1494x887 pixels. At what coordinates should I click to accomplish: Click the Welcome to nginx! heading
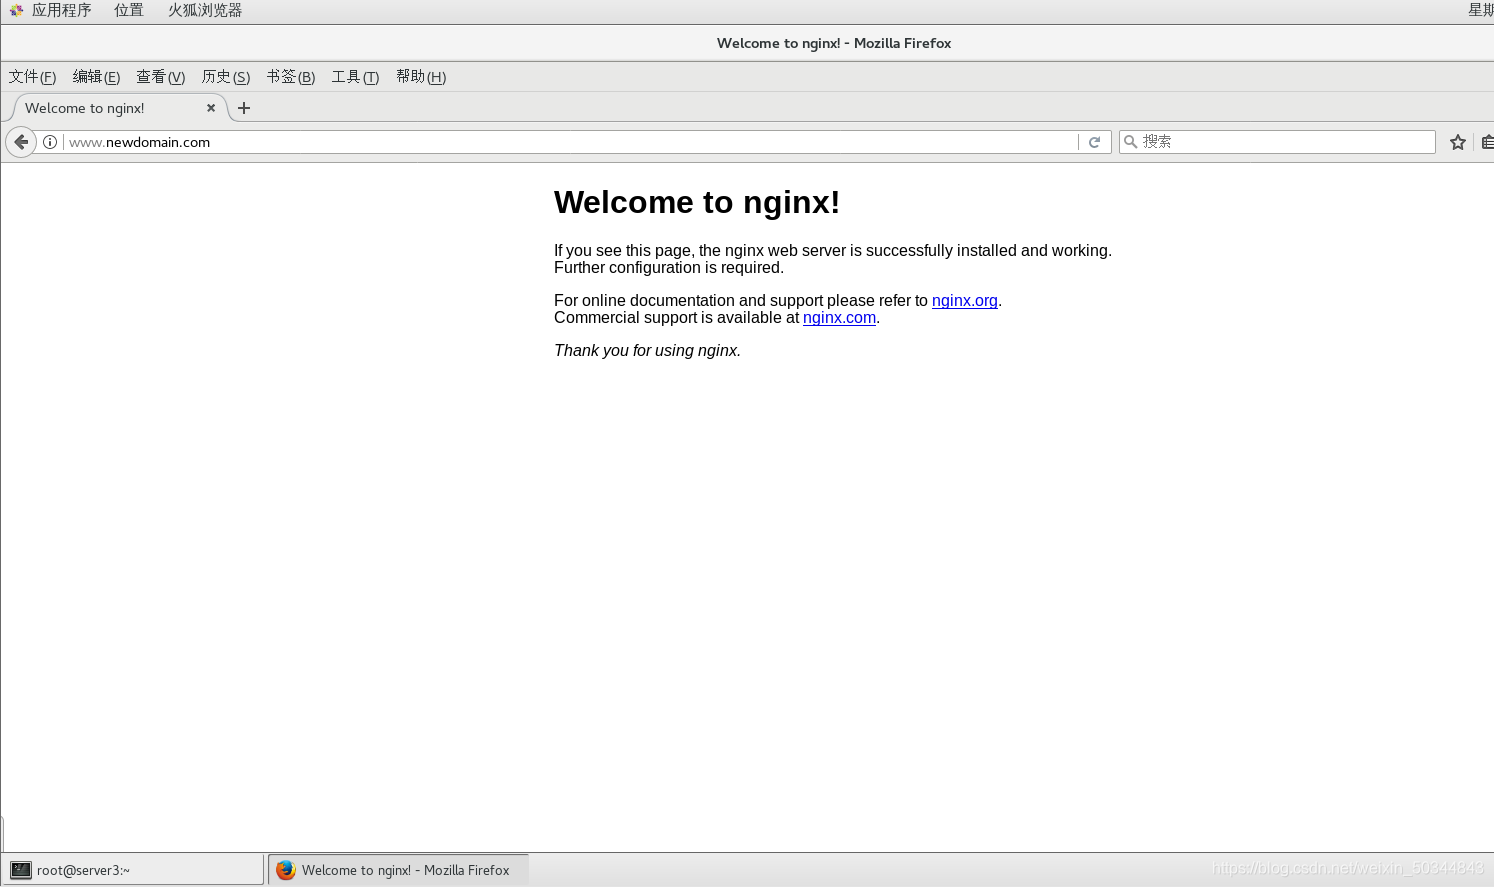pyautogui.click(x=697, y=202)
